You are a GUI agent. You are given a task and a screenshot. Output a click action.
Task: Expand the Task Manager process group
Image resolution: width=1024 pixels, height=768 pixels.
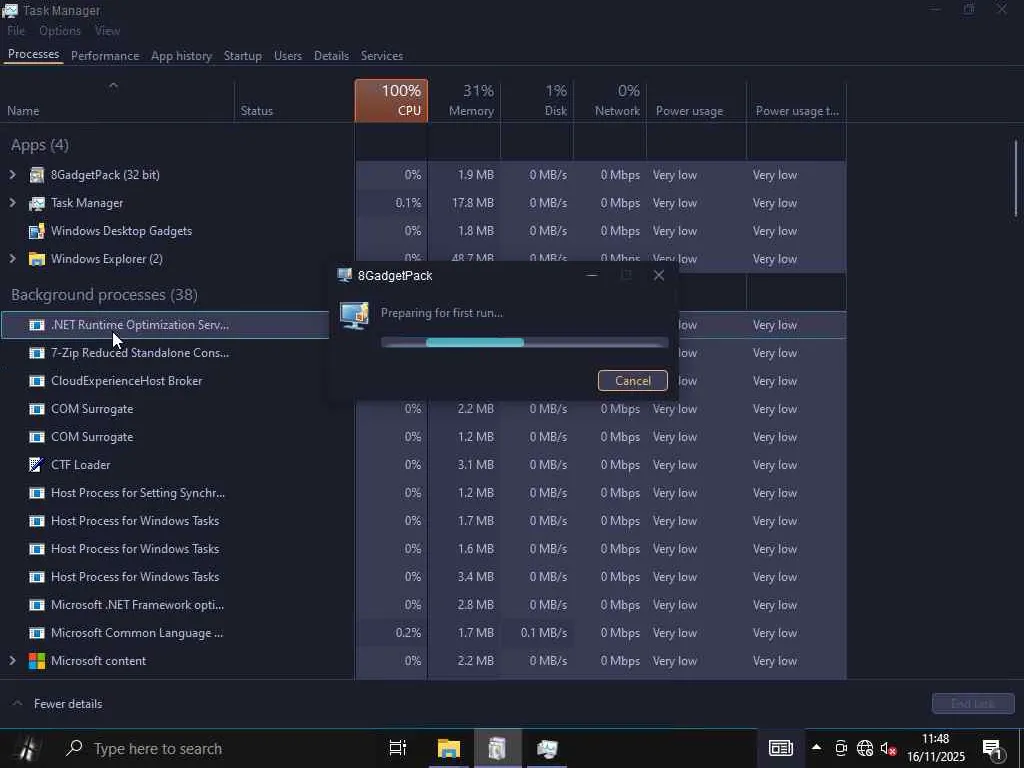pos(12,203)
